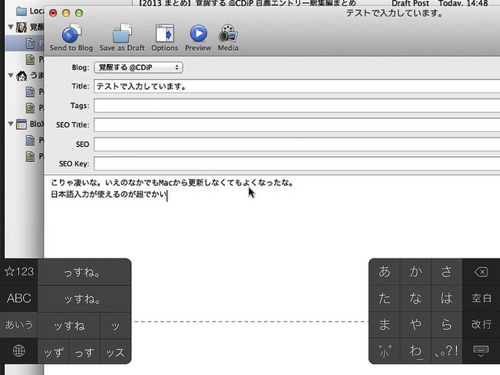Viewport: 500px width, 375px height.
Task: Switch keyboard to ABC mode
Action: (x=19, y=298)
